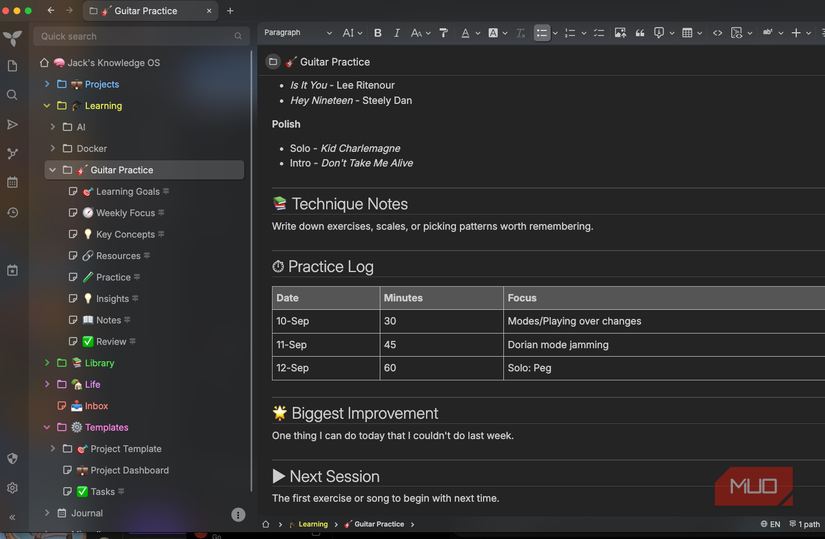Click the remove formatting icon
The height and width of the screenshot is (539, 825).
tap(520, 33)
